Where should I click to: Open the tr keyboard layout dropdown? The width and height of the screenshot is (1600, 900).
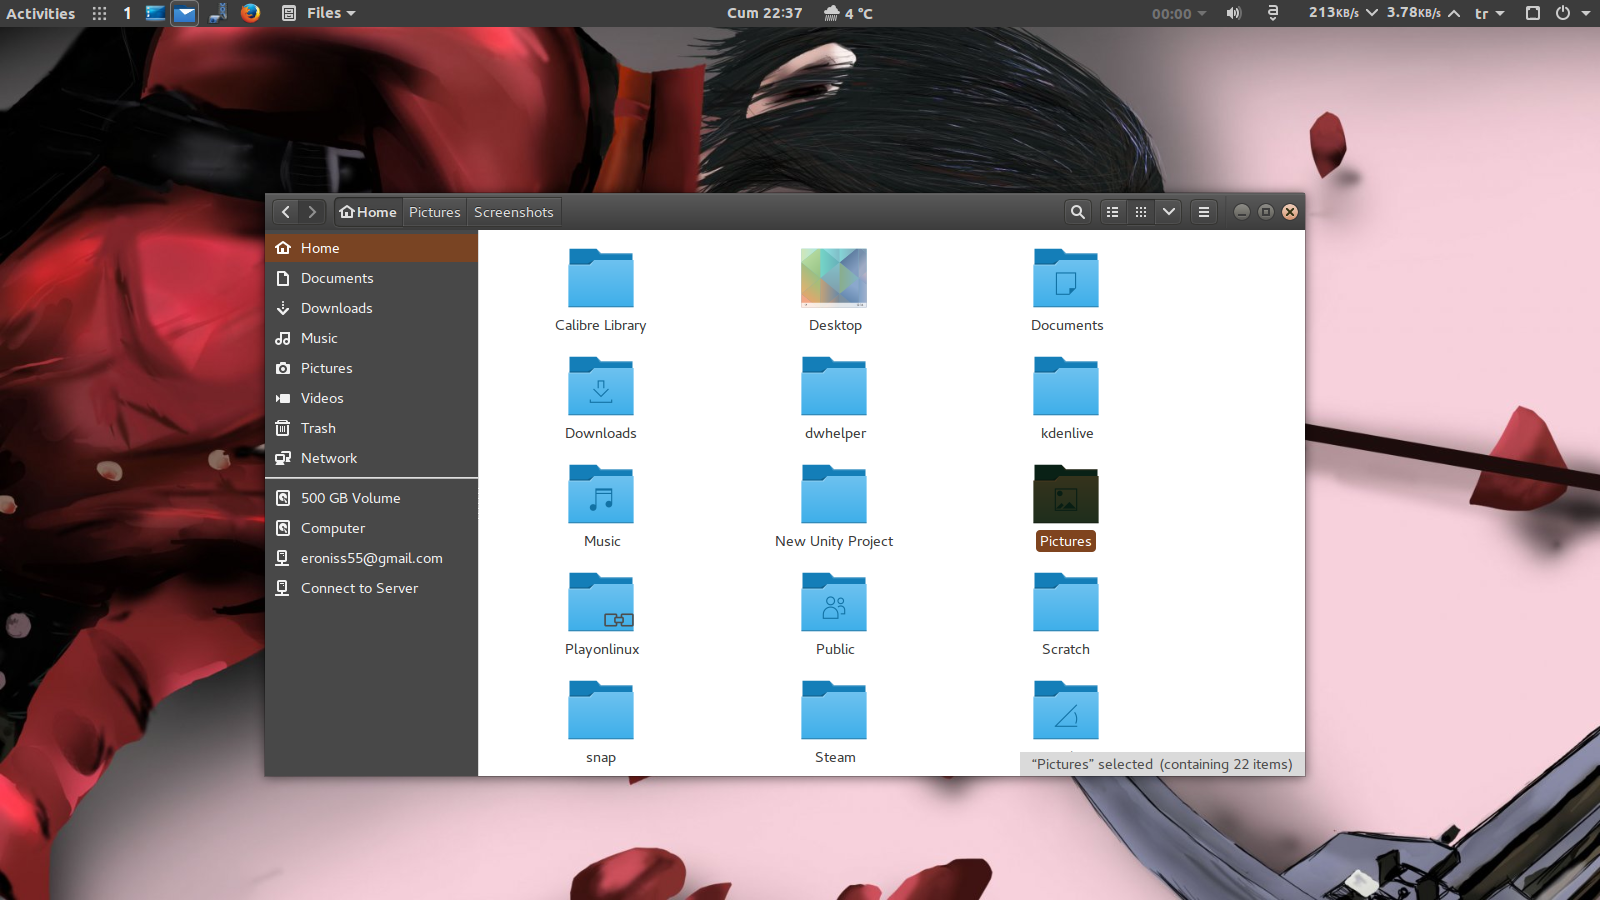point(1489,13)
